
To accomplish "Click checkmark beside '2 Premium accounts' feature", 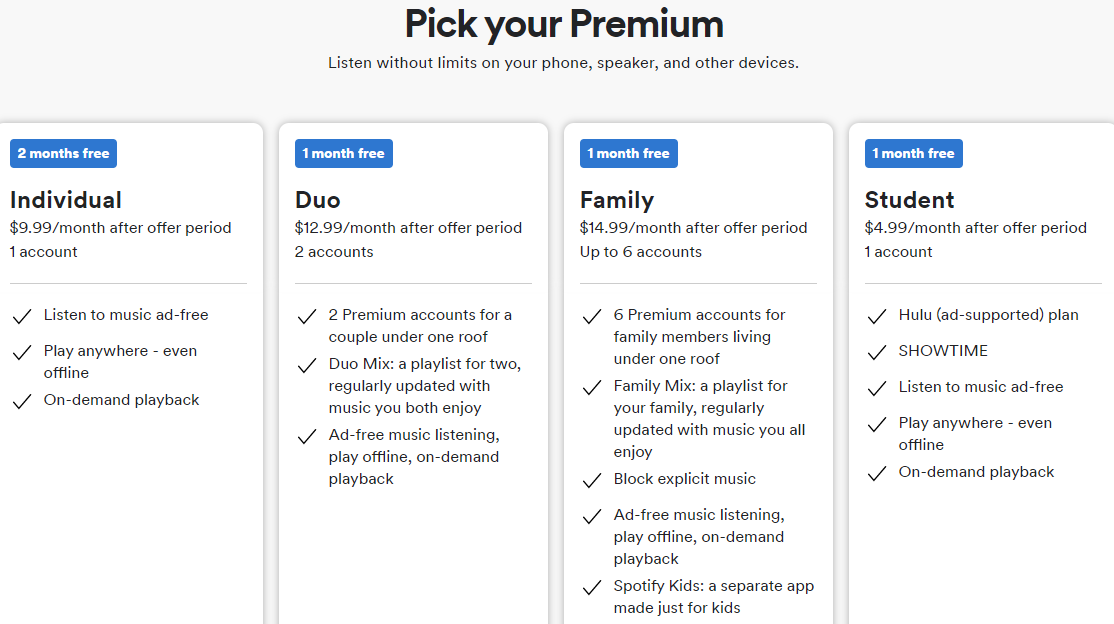I will click(307, 317).
